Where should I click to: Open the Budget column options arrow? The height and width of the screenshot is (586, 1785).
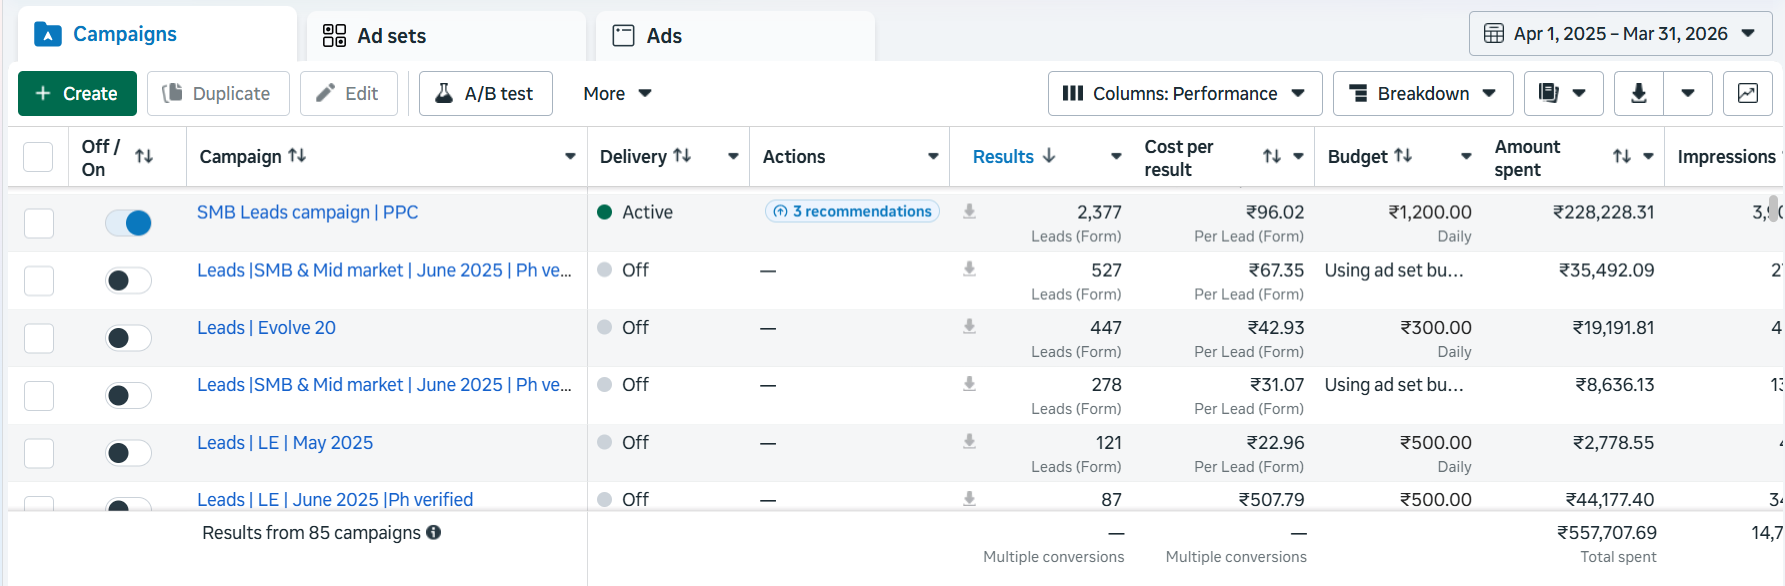point(1466,156)
